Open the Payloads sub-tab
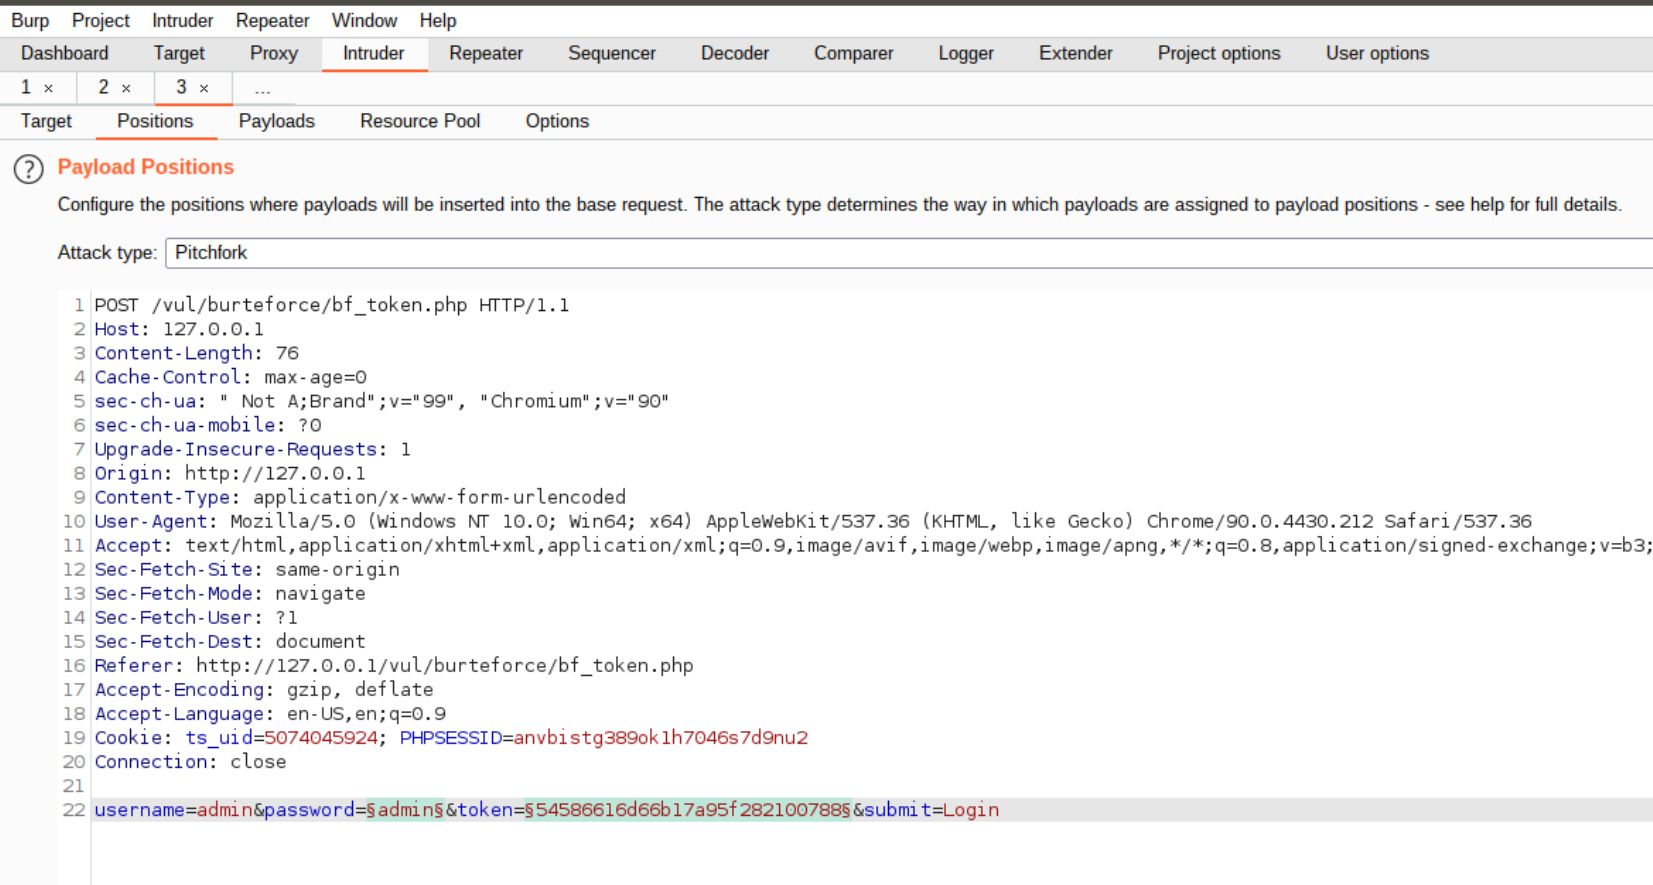The image size is (1653, 885). (277, 122)
